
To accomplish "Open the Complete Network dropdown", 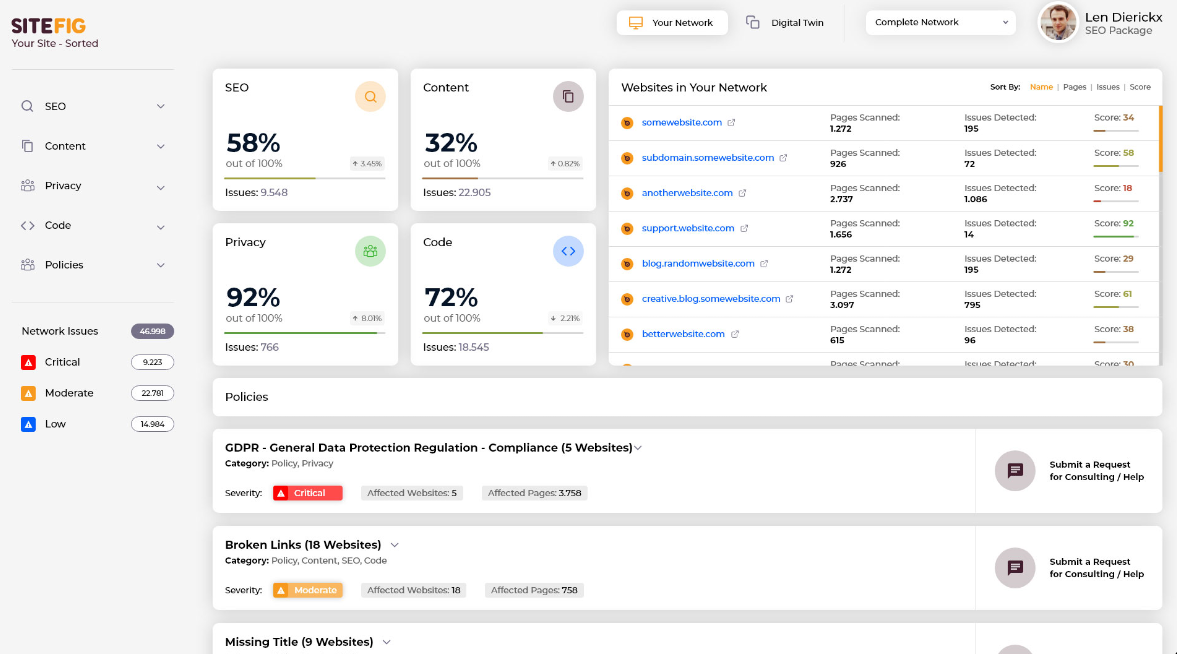I will click(940, 23).
